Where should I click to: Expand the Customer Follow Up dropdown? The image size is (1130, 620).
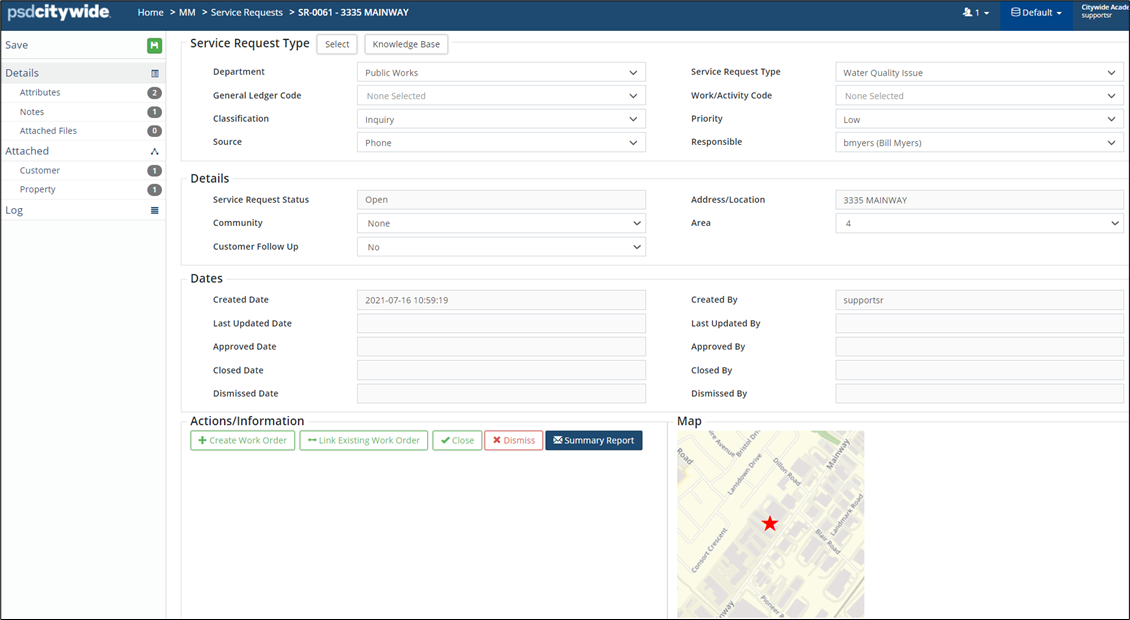tap(501, 247)
